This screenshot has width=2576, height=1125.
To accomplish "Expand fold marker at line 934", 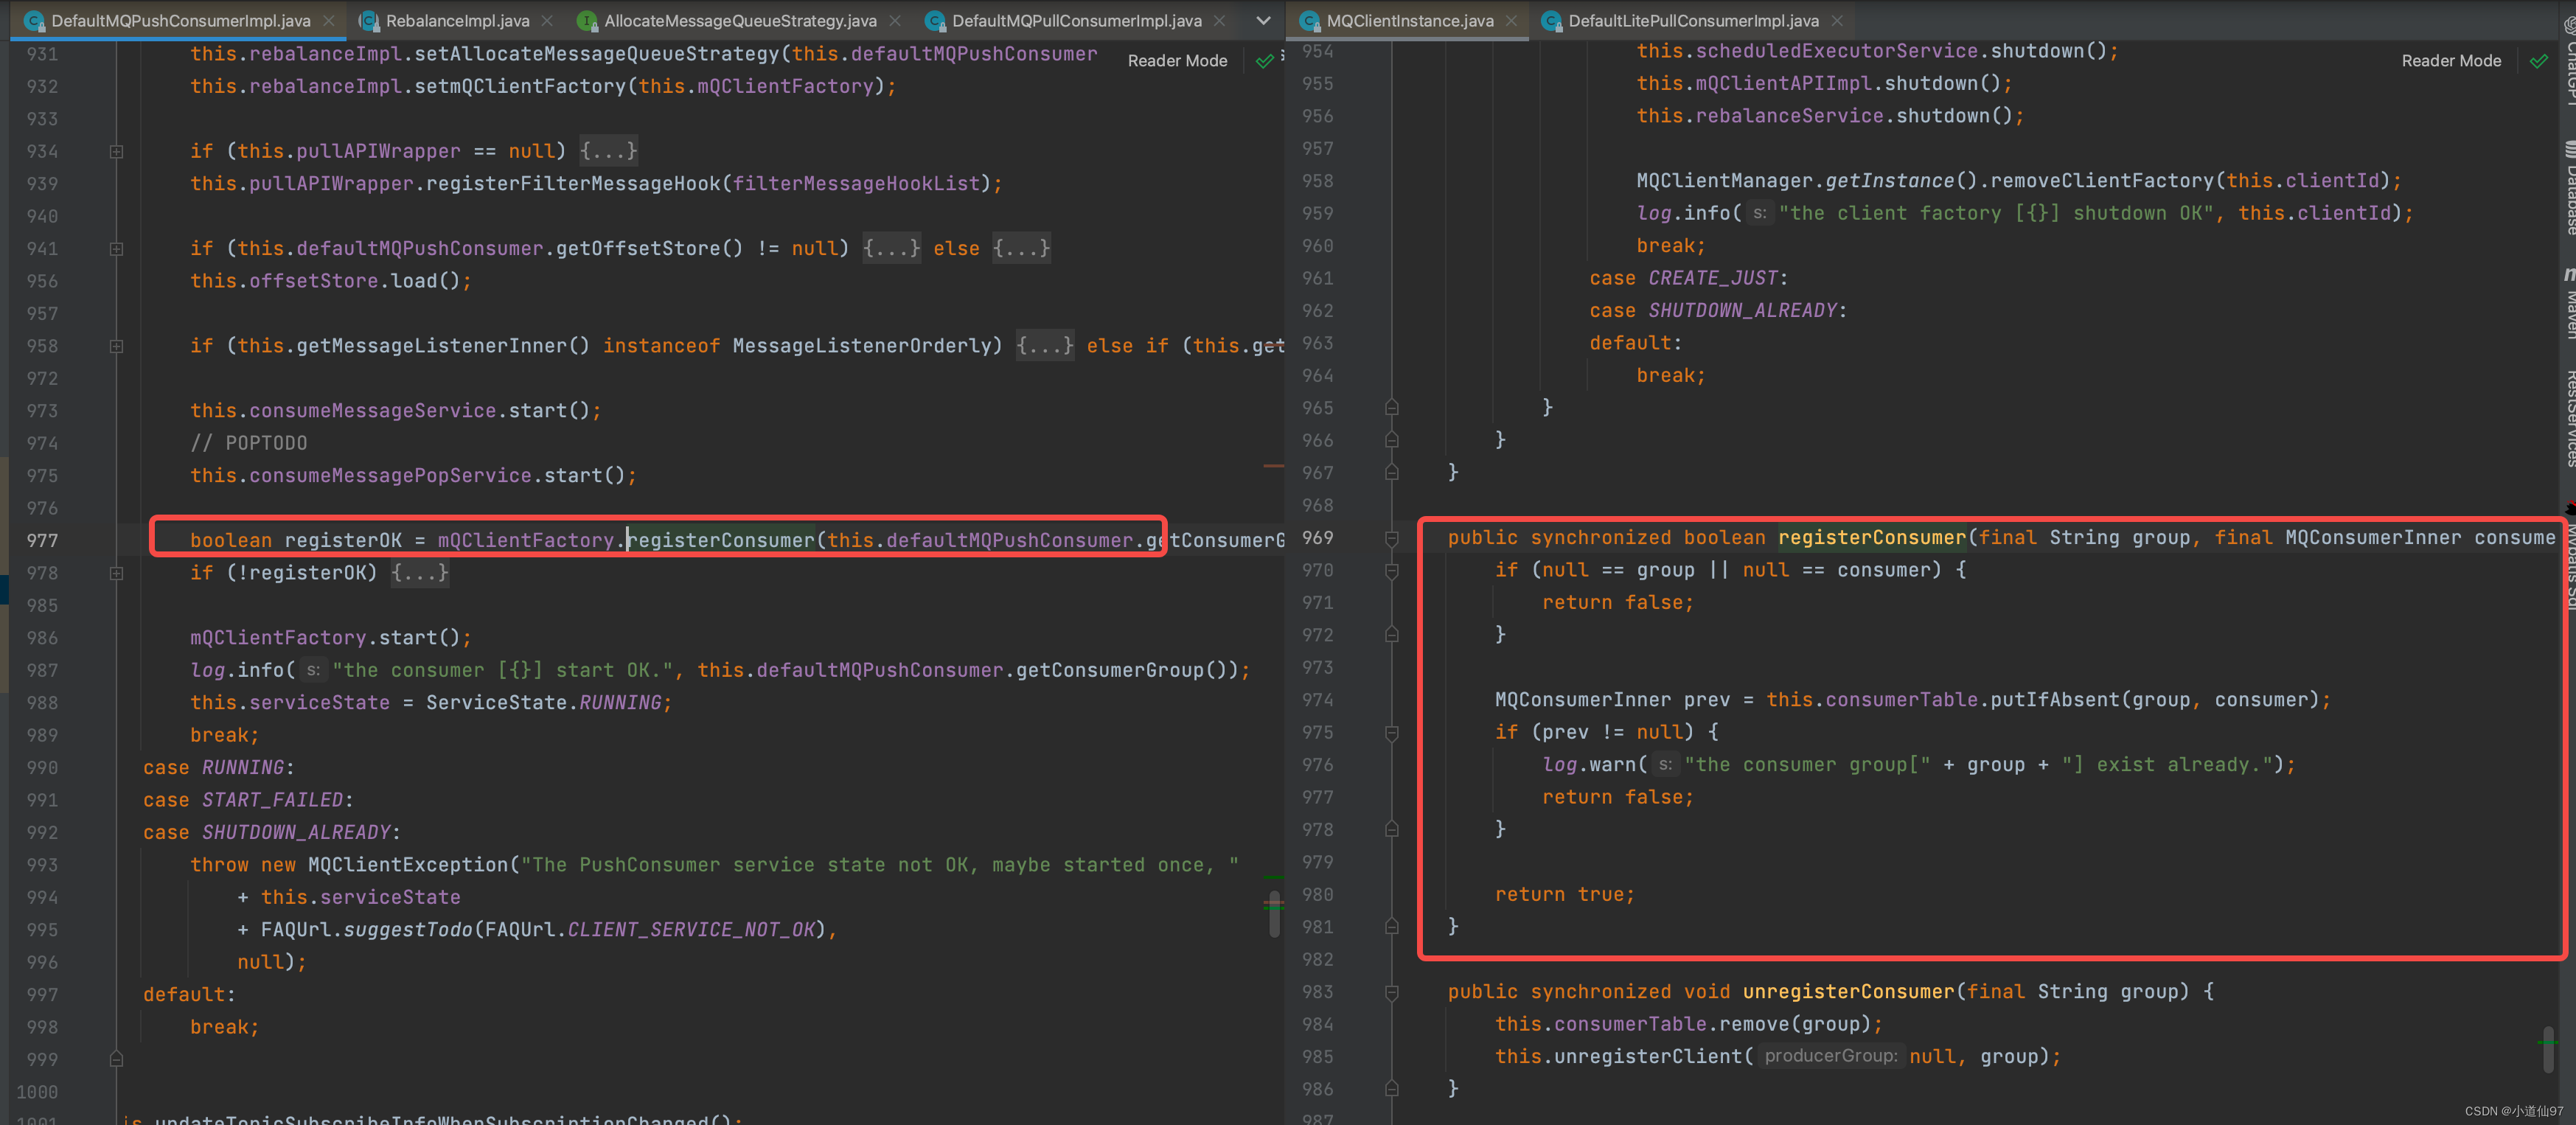I will (116, 151).
